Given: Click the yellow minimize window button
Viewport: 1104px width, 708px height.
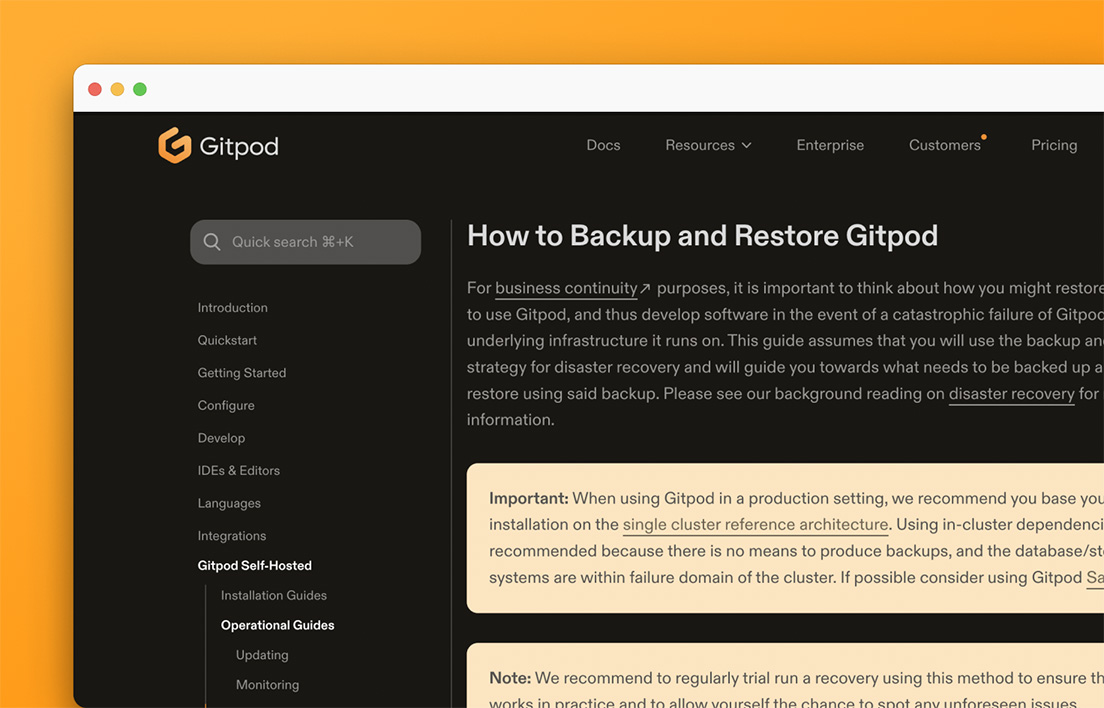Looking at the screenshot, I should (x=117, y=89).
